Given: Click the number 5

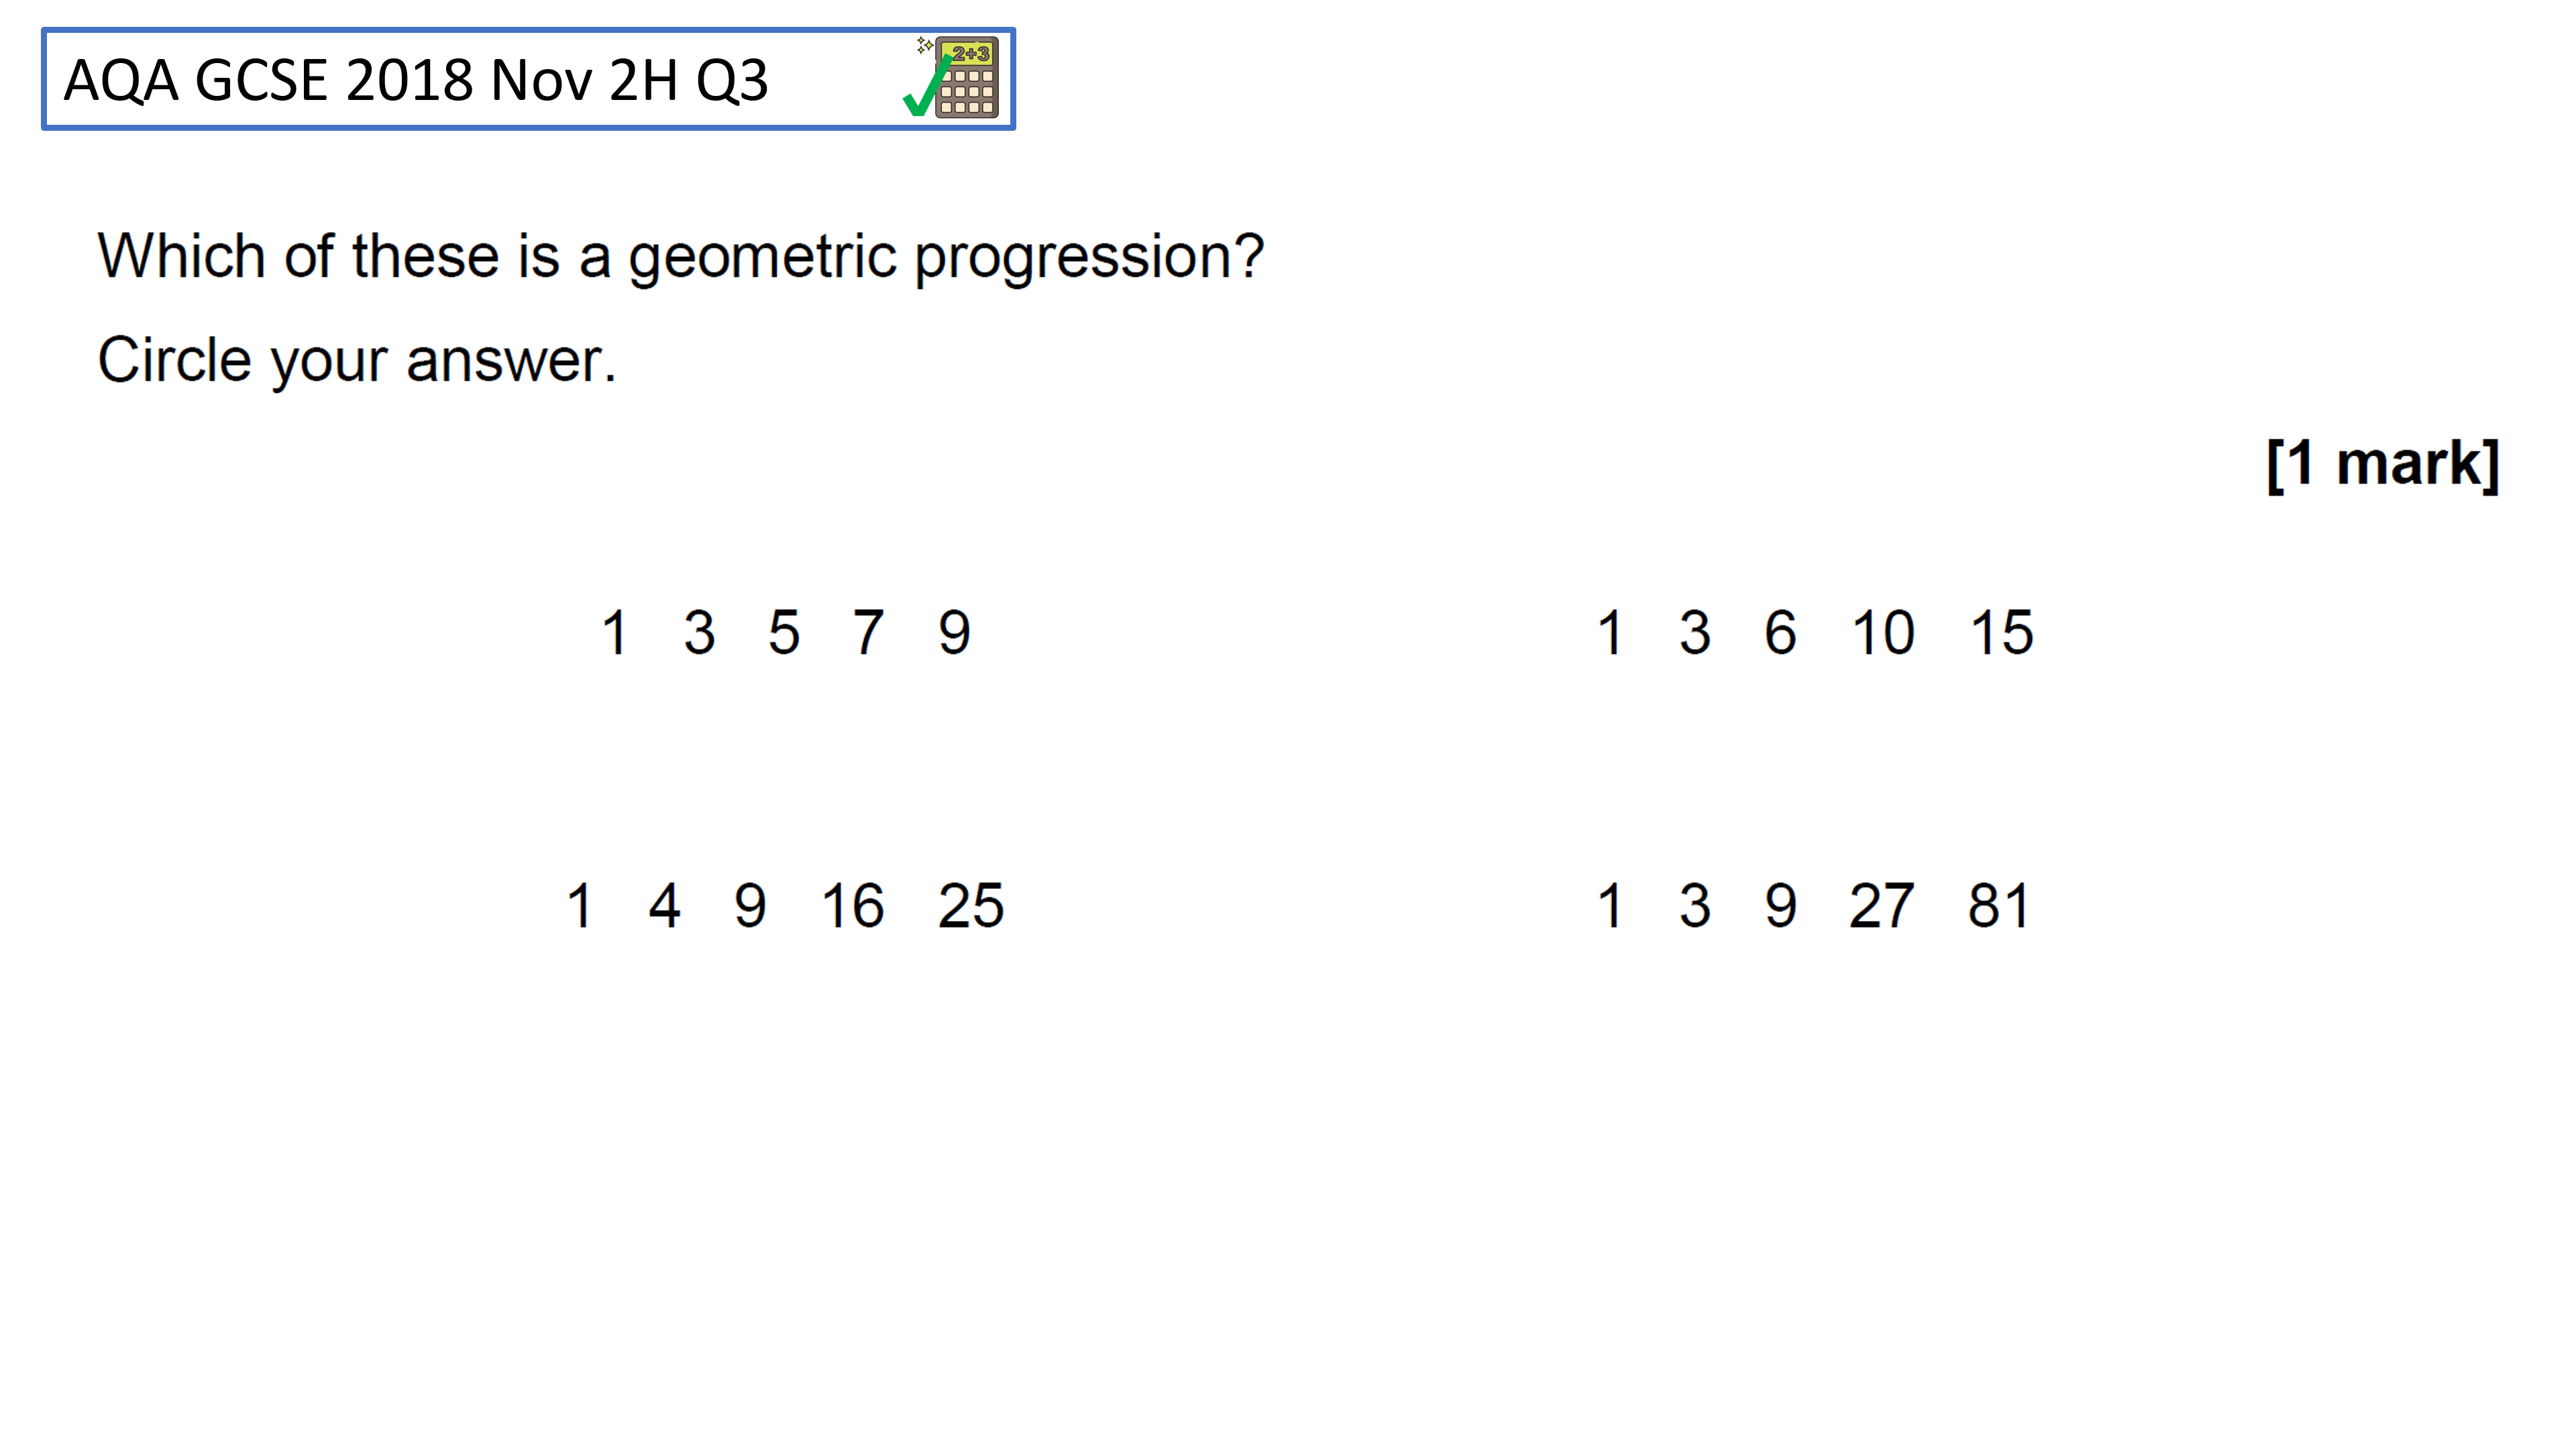Looking at the screenshot, I should (784, 632).
